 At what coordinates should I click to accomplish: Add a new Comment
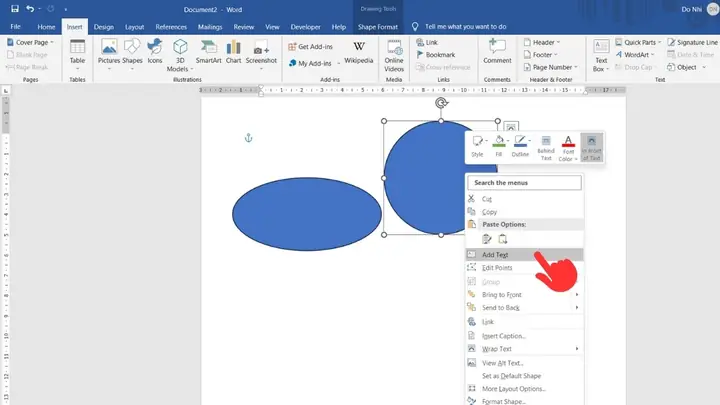click(497, 51)
